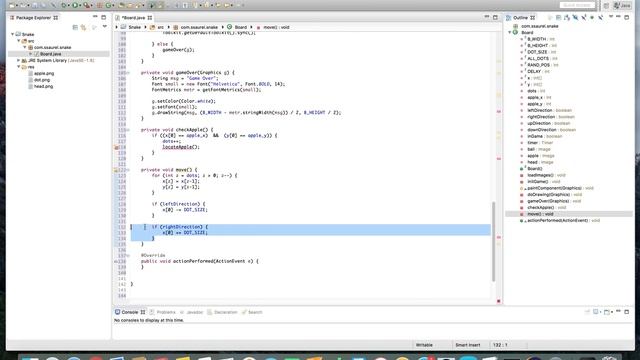Select gameOver(Graphics) in Outline
The height and width of the screenshot is (360, 640).
point(553,201)
